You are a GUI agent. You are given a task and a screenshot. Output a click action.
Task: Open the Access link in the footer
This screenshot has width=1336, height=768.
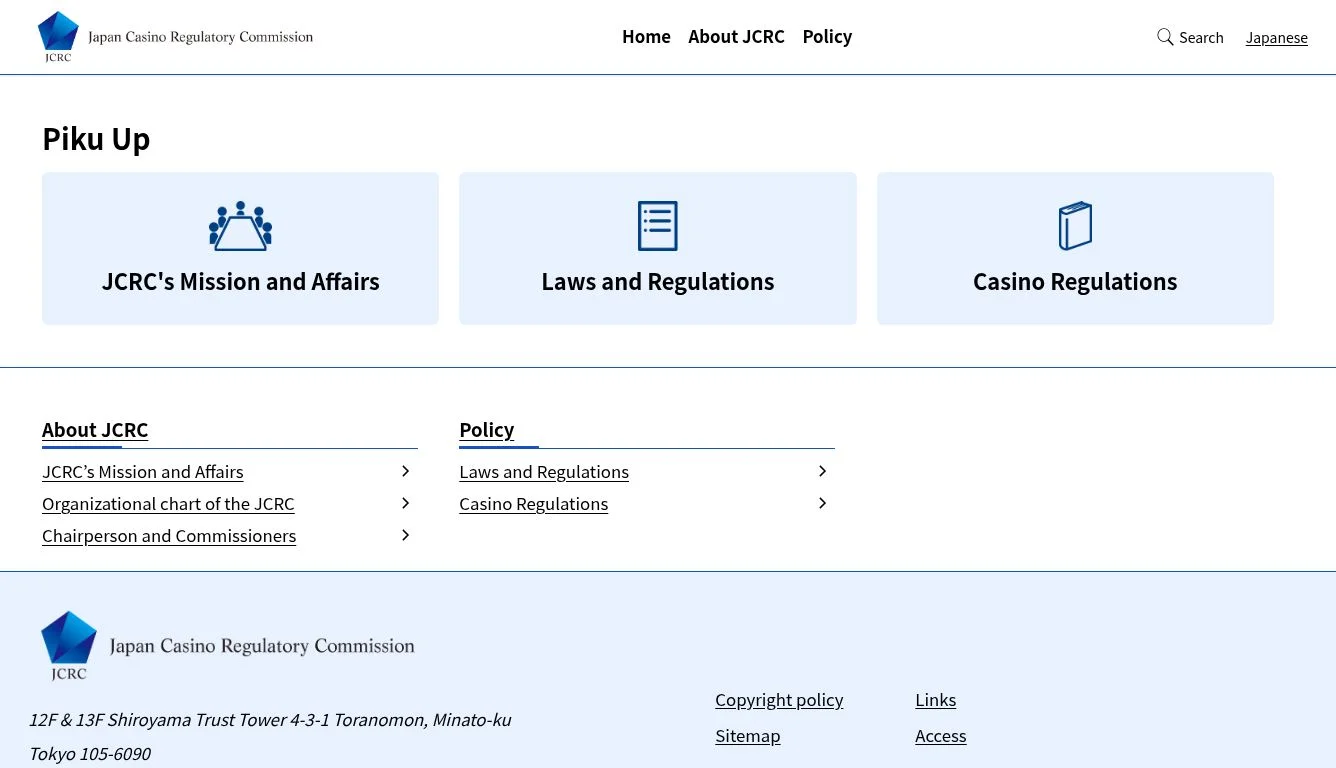[940, 735]
